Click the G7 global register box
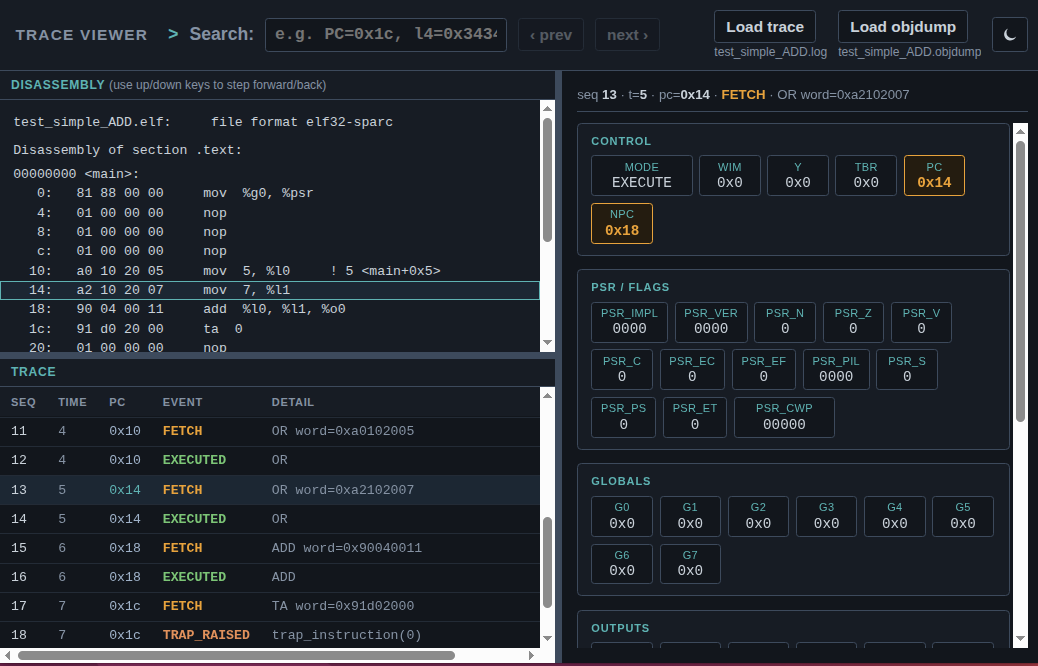 pos(690,563)
